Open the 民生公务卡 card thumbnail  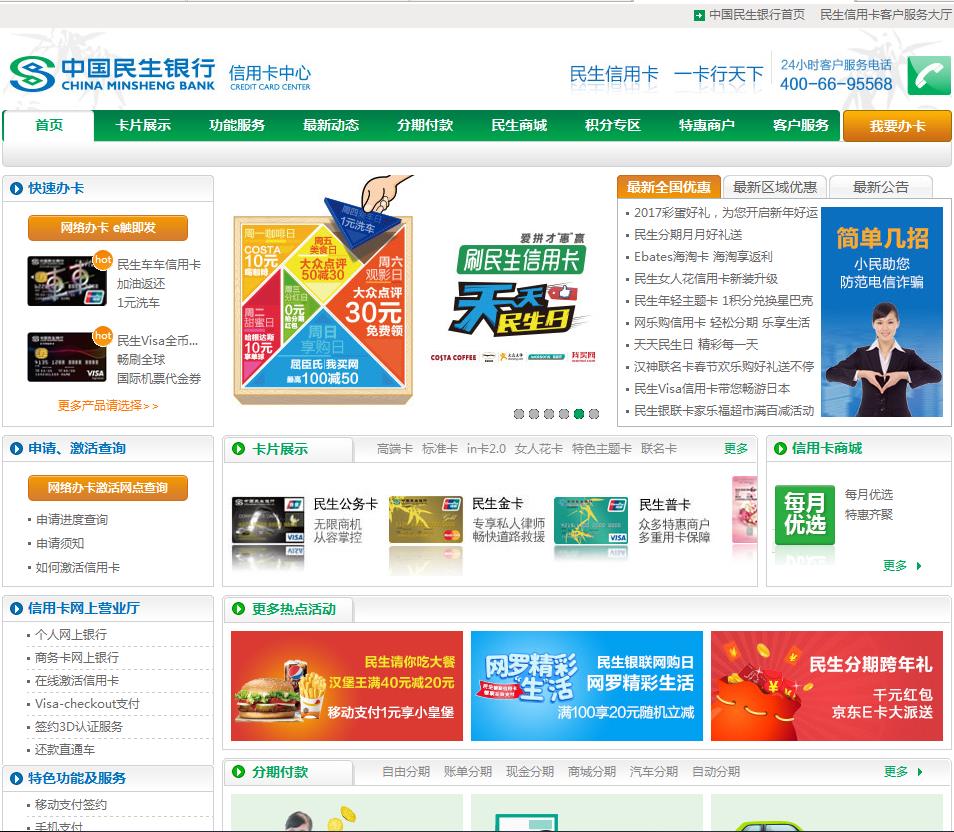coord(268,520)
